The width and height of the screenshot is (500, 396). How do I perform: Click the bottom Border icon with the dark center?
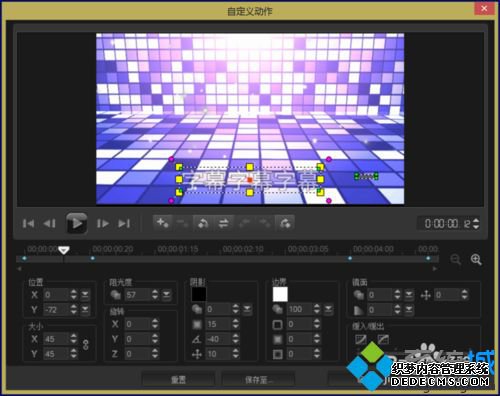click(278, 354)
